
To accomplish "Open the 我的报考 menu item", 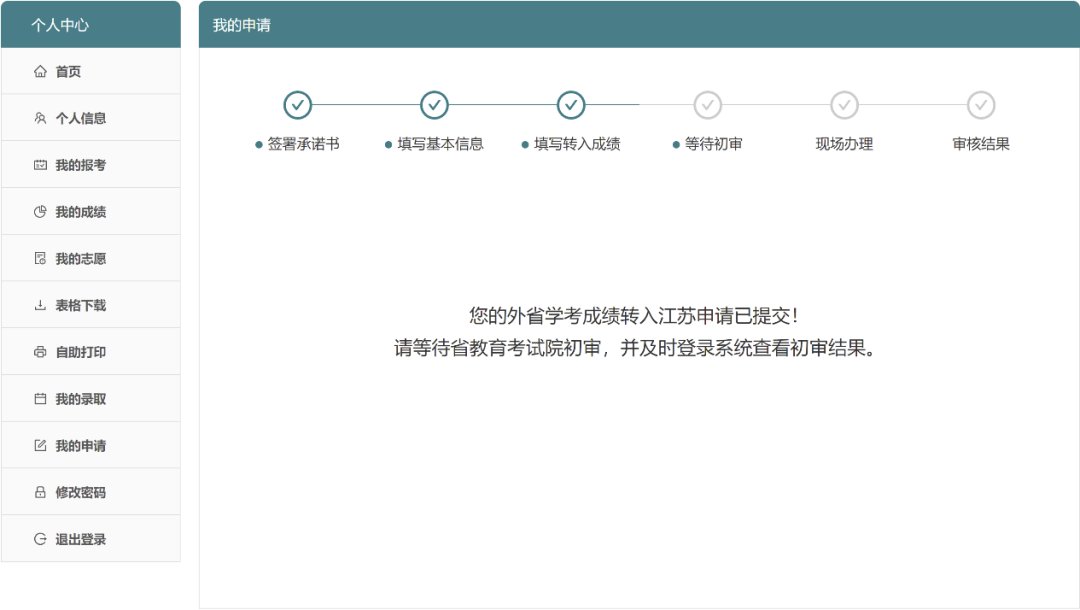I will [80, 165].
